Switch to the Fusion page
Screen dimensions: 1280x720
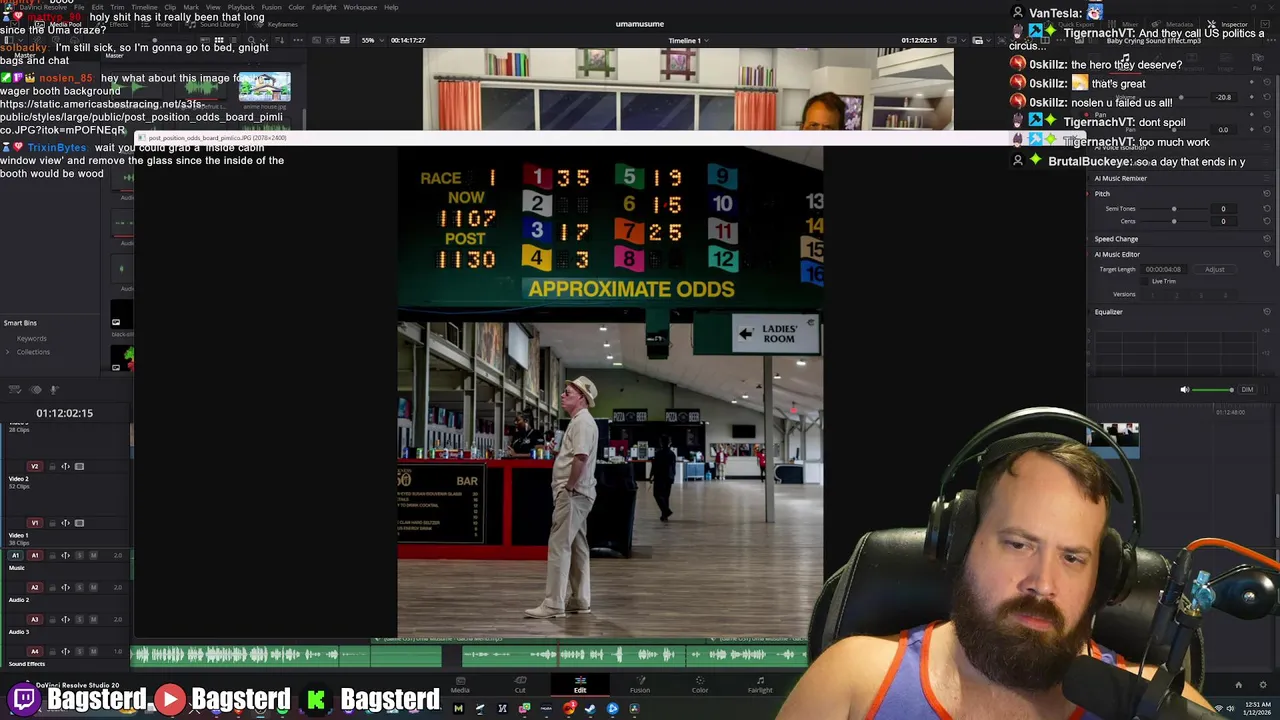(640, 684)
